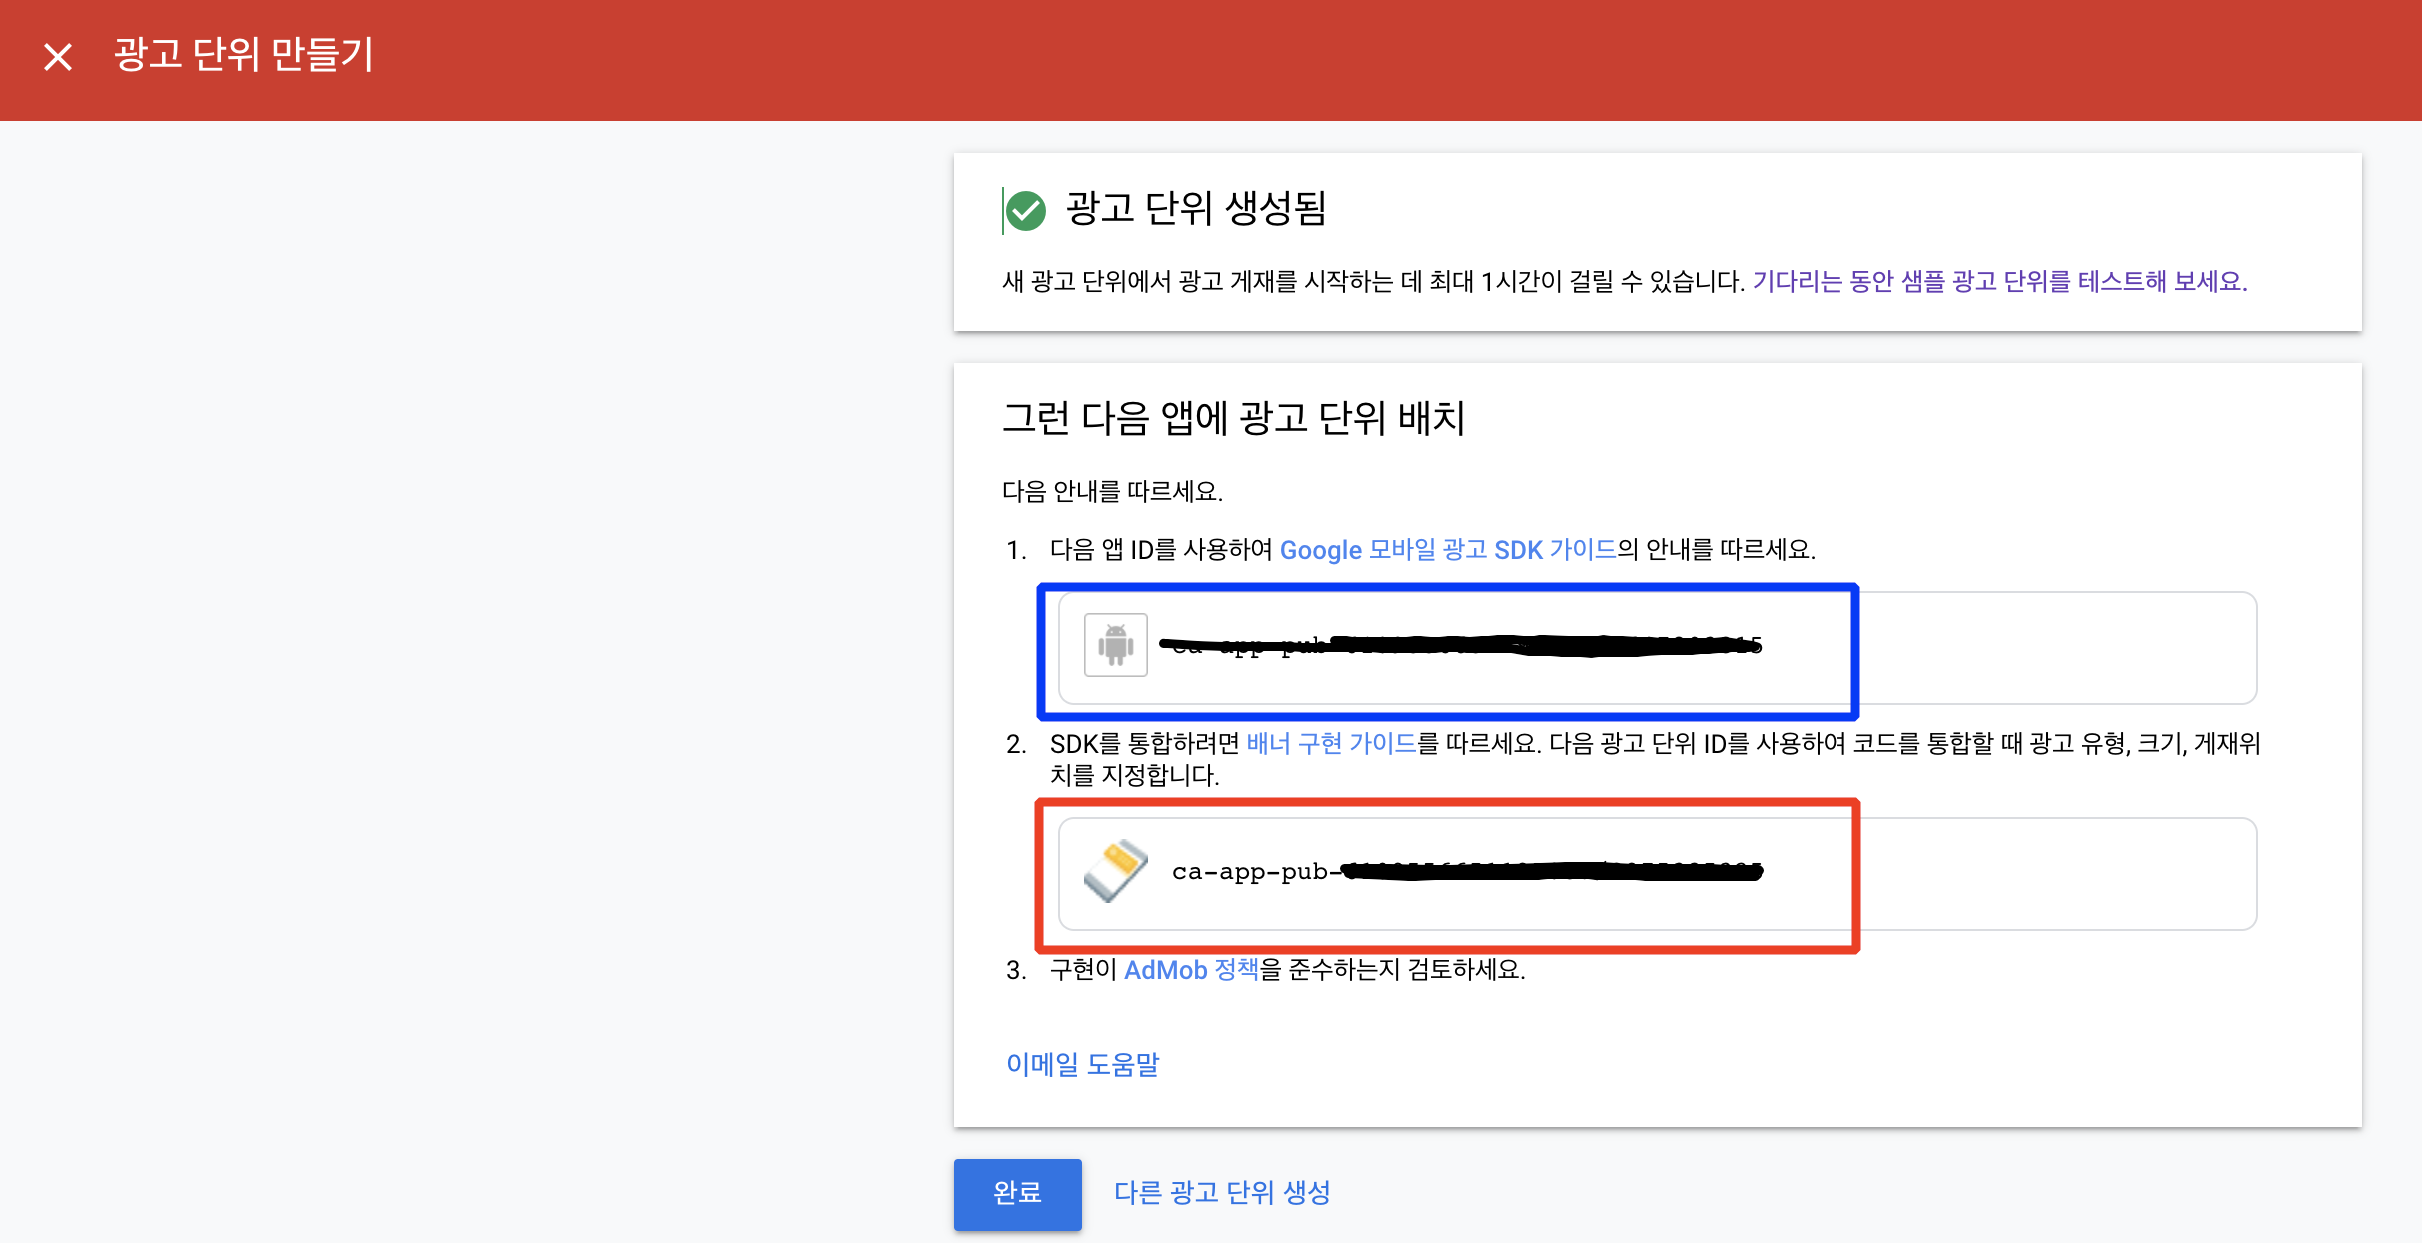2422x1243 pixels.
Task: Click the 그런 다음 앱에 광고 단위 배치 heading
Action: pyautogui.click(x=1233, y=418)
